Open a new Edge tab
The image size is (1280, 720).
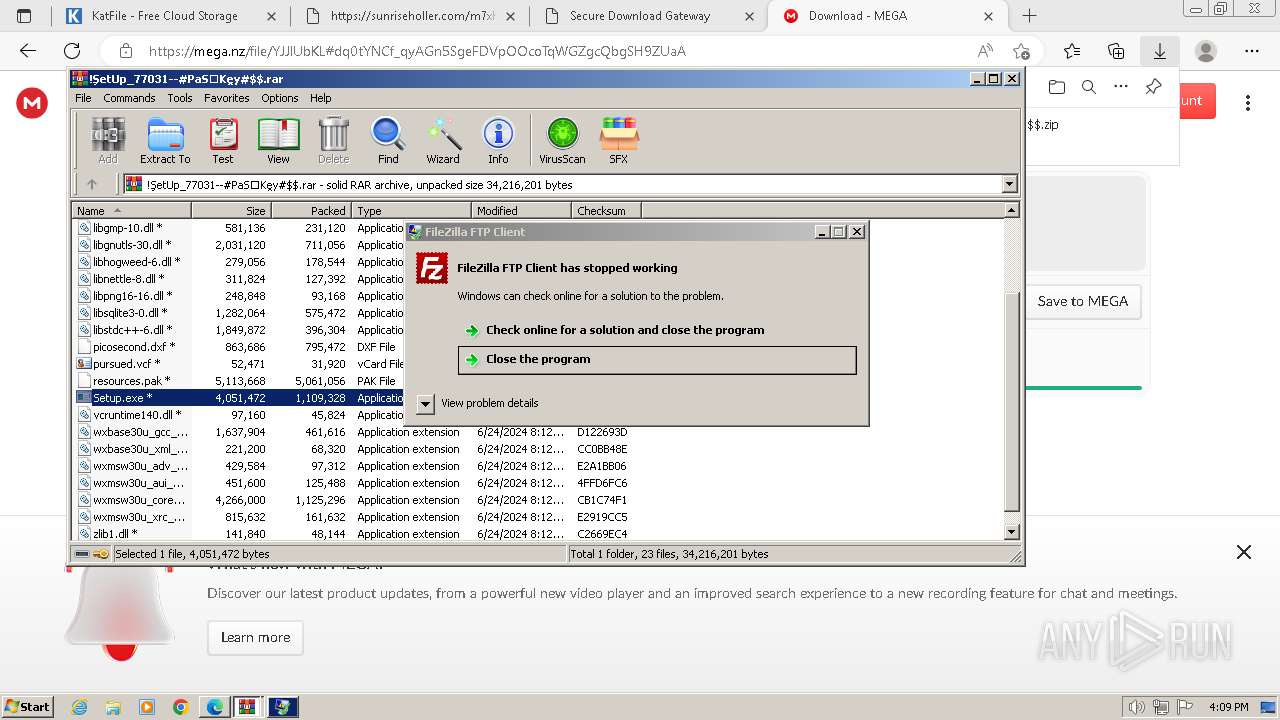[x=1029, y=15]
